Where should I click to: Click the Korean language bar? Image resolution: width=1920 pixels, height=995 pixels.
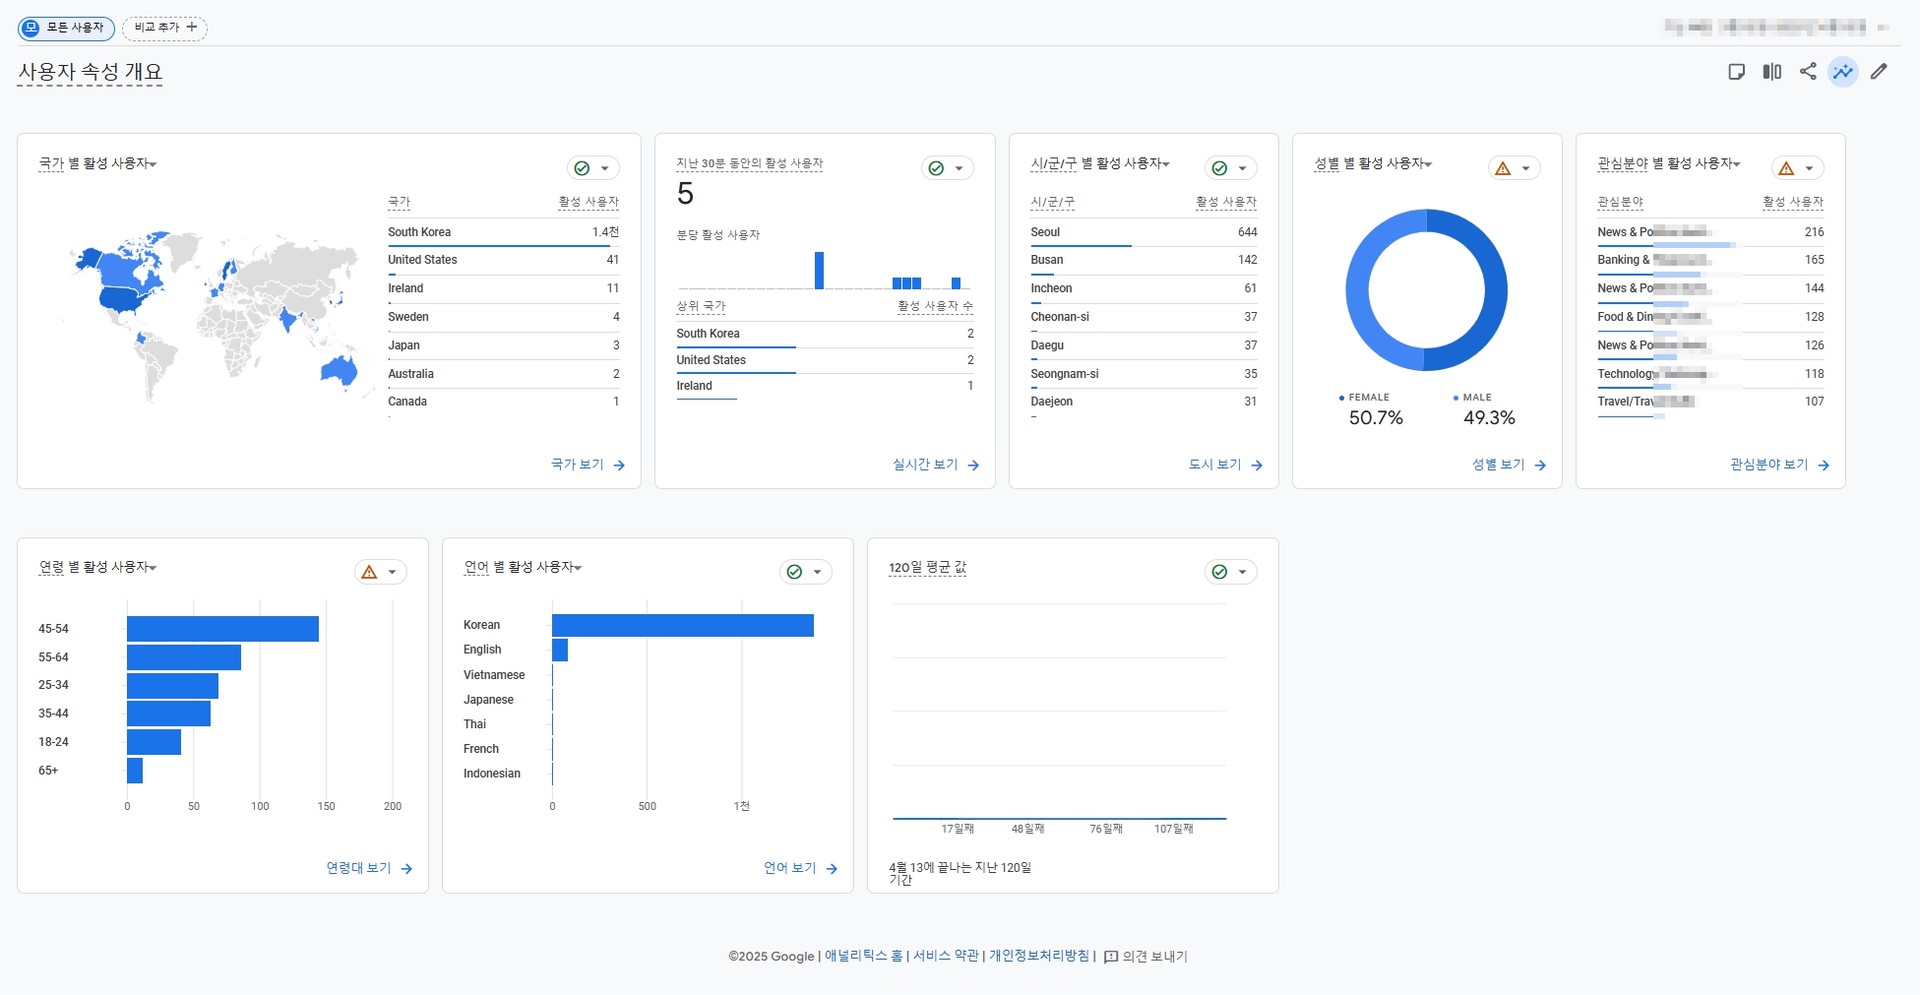click(x=683, y=626)
